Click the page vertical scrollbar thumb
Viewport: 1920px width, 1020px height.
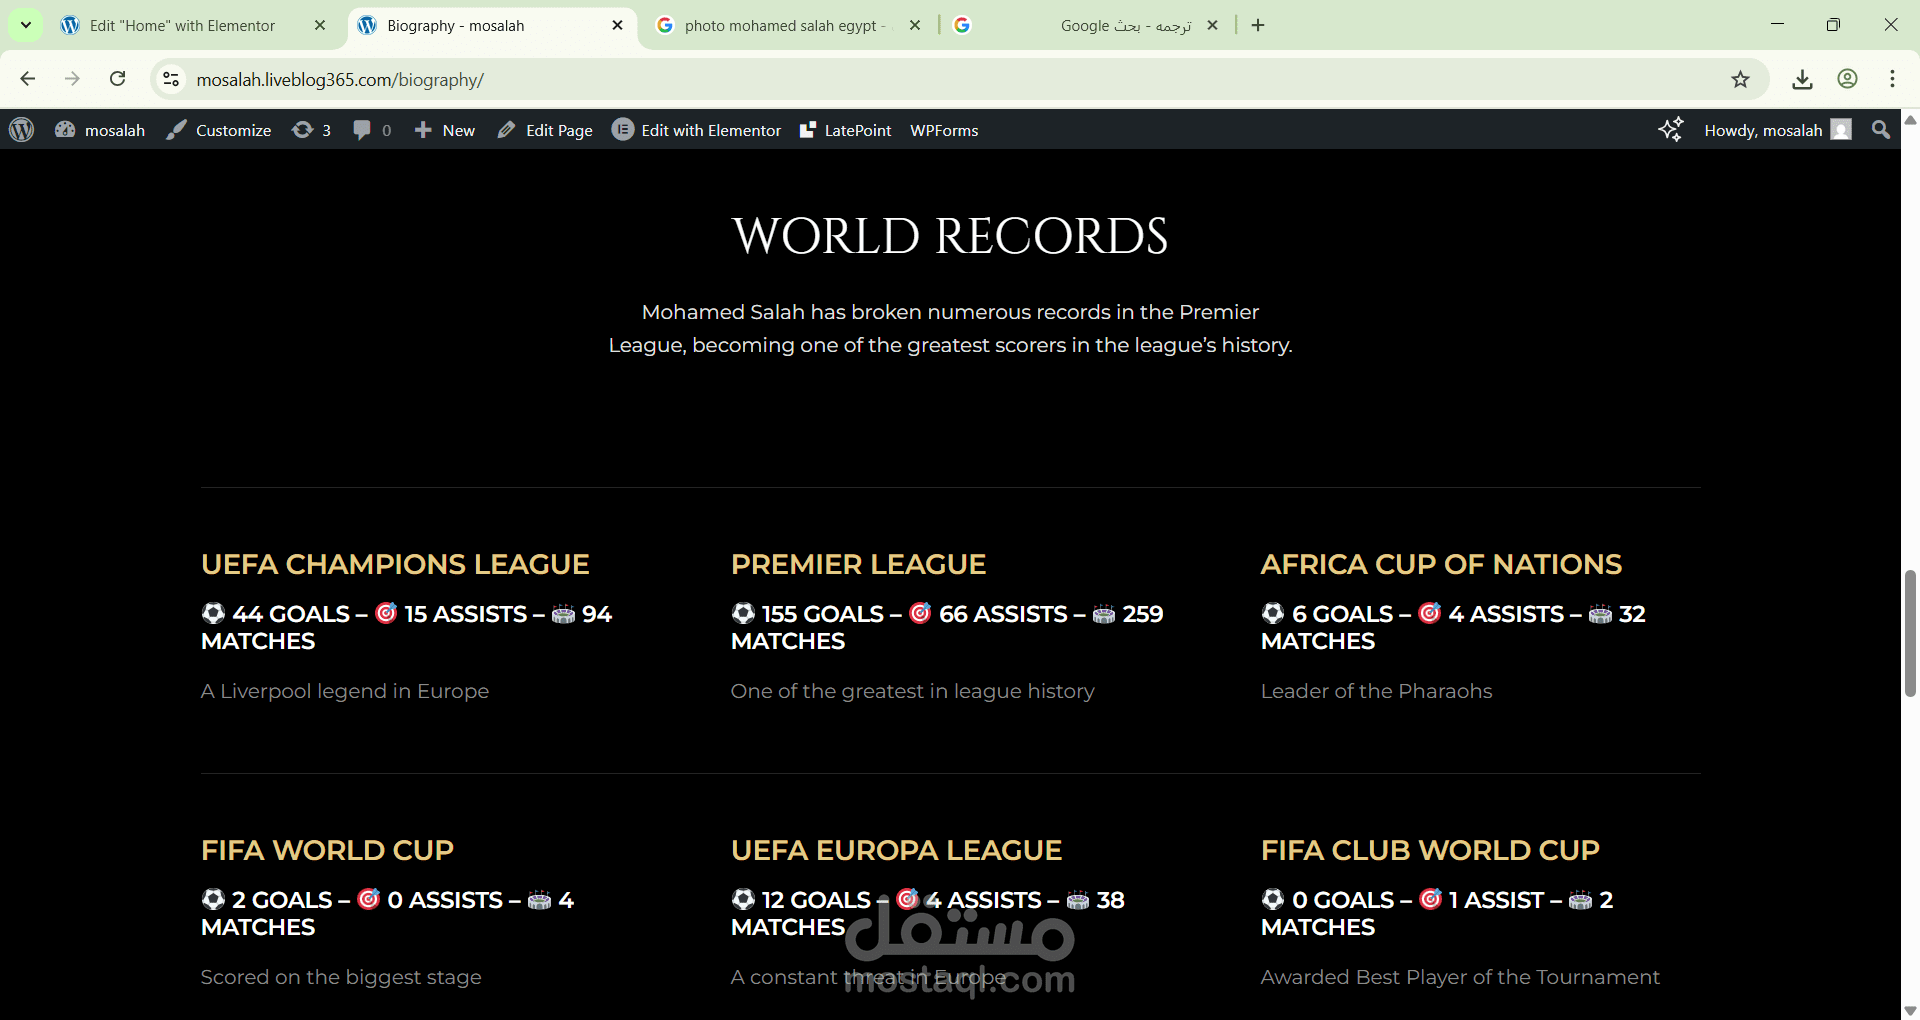pyautogui.click(x=1910, y=633)
